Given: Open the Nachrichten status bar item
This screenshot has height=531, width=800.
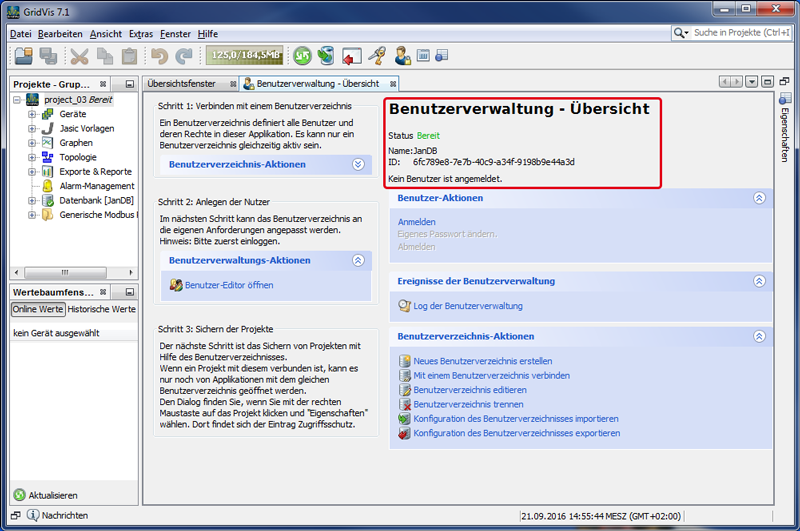Looking at the screenshot, I should [x=58, y=515].
